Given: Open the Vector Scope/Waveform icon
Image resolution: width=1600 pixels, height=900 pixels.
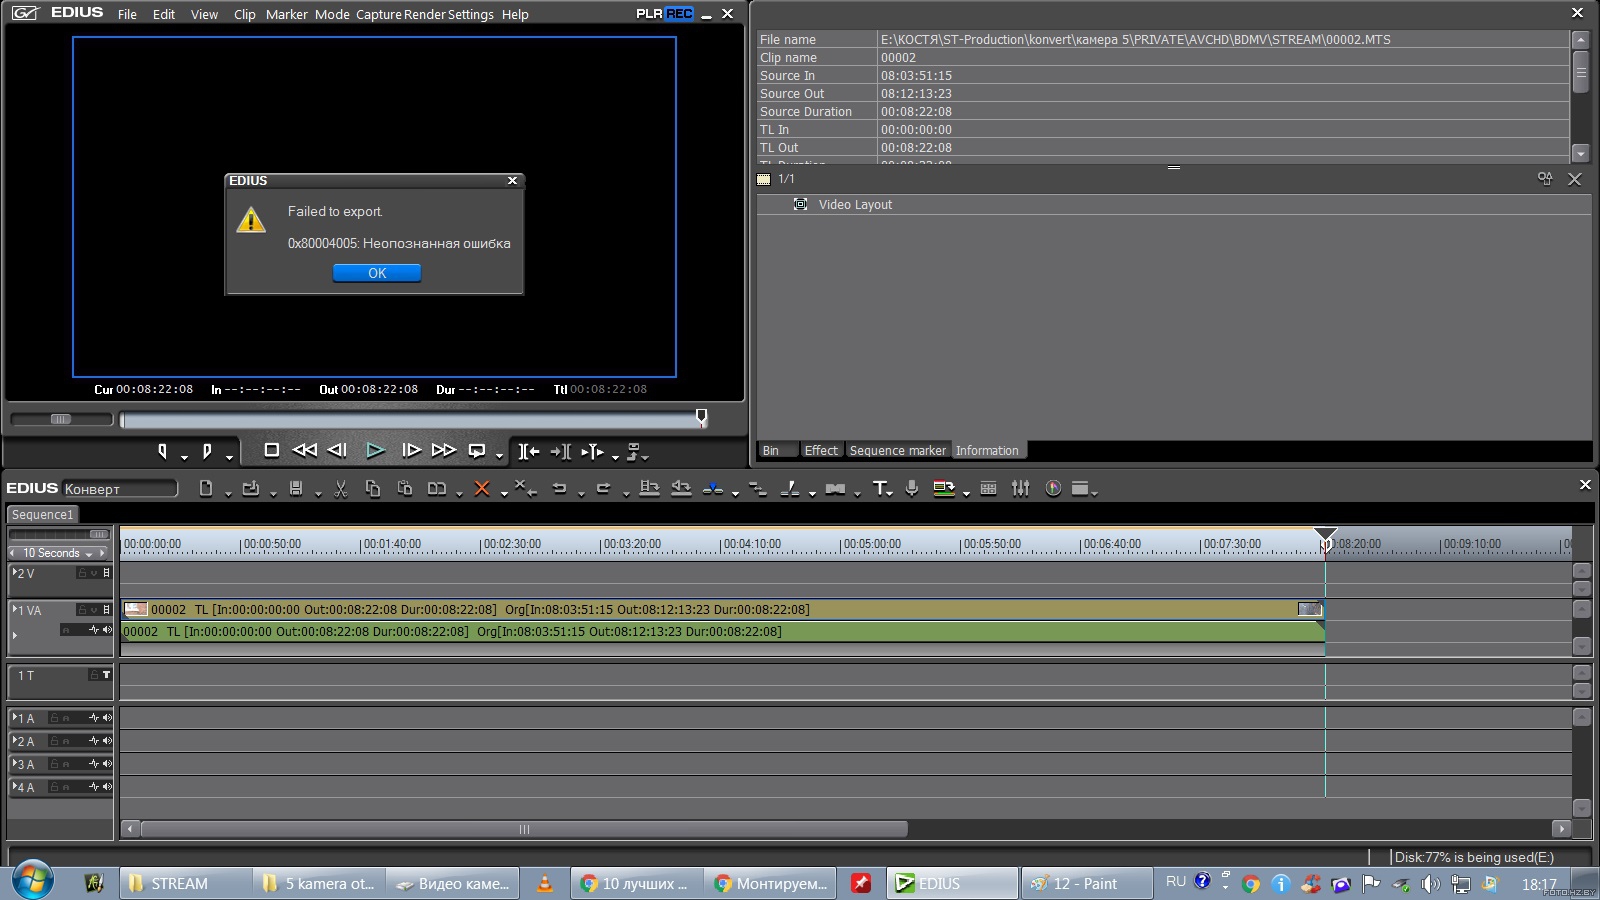Looking at the screenshot, I should (x=1053, y=488).
